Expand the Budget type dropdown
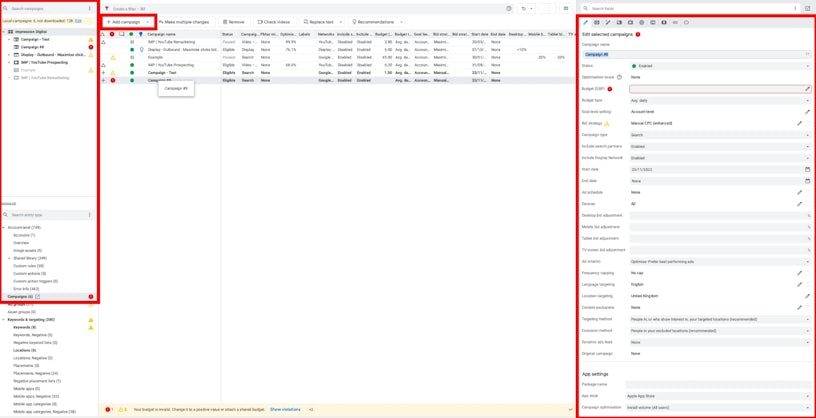Image resolution: width=816 pixels, height=418 pixels. [x=718, y=100]
